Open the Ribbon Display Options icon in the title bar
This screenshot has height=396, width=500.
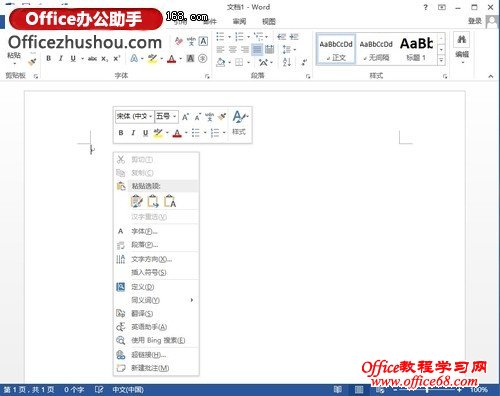point(442,7)
